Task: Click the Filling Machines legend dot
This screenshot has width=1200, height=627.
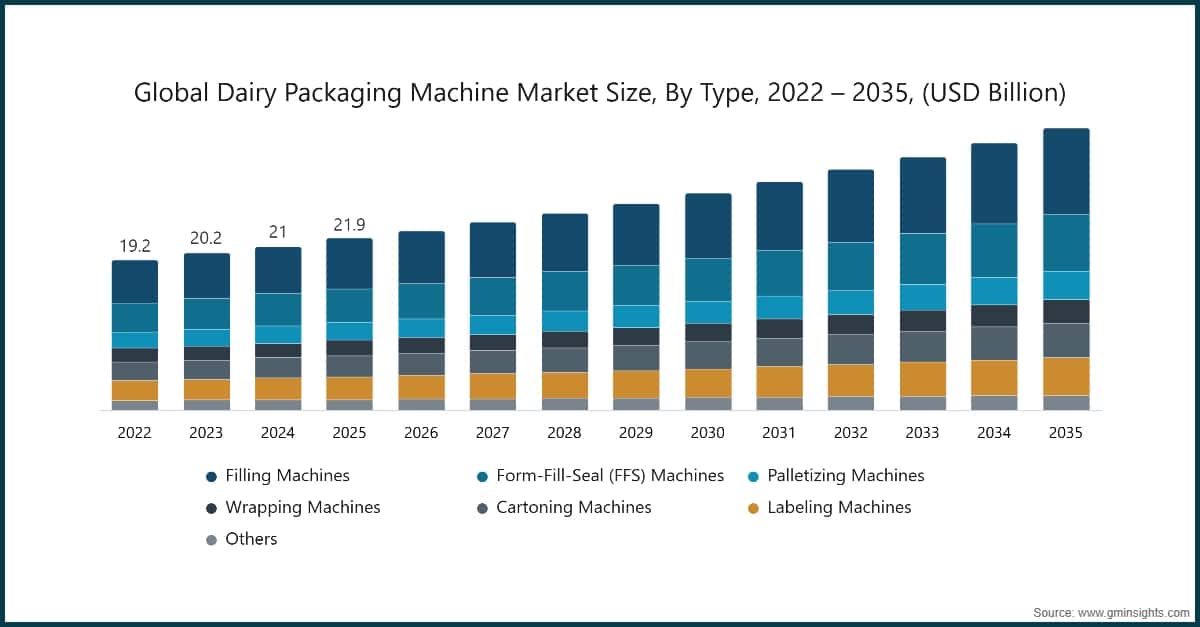Action: coord(209,476)
